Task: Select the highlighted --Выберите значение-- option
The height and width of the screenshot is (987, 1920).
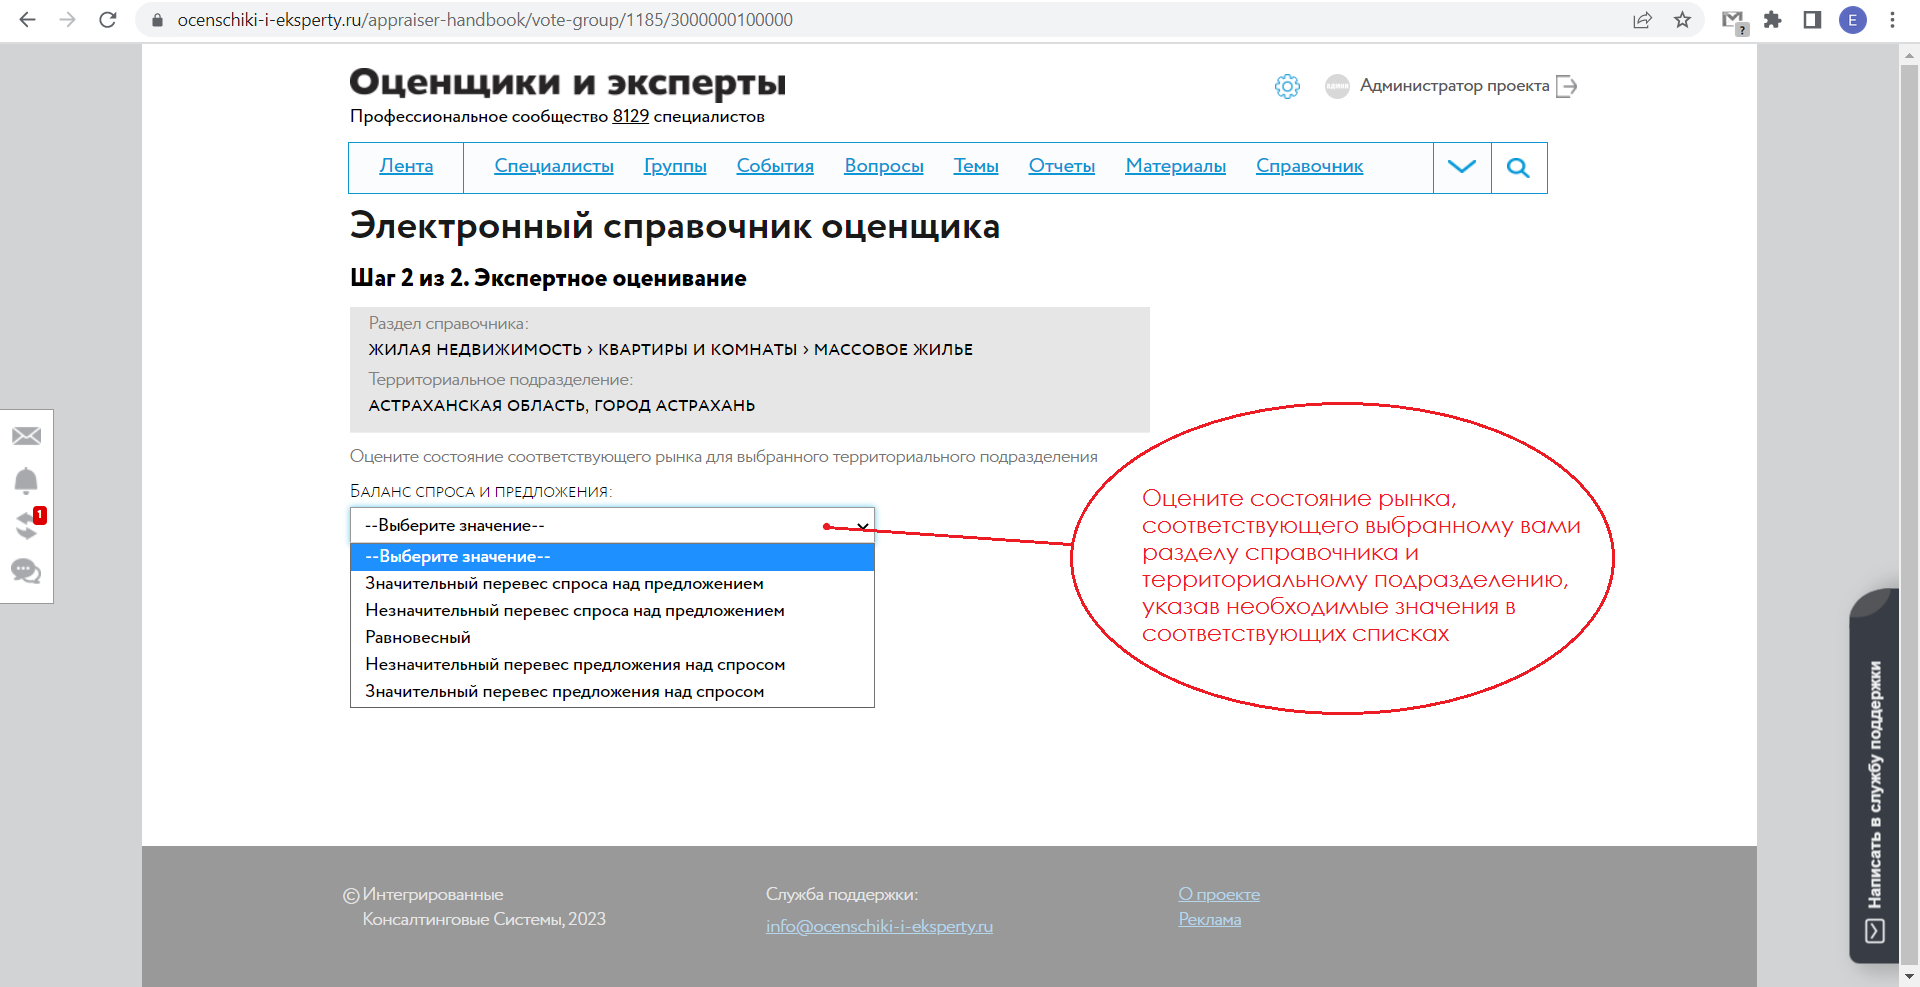Action: click(612, 557)
